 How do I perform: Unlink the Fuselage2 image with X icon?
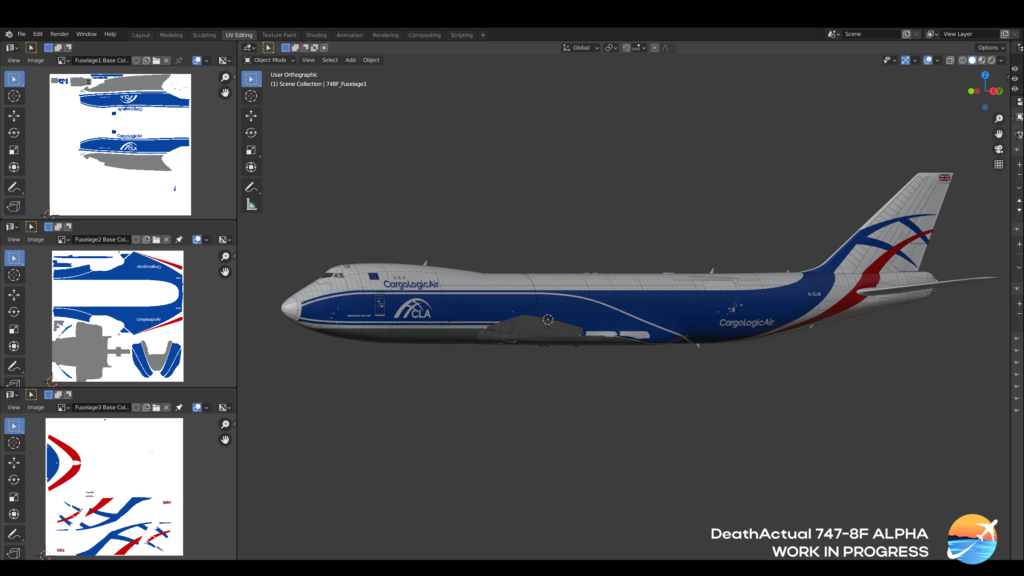coord(167,240)
